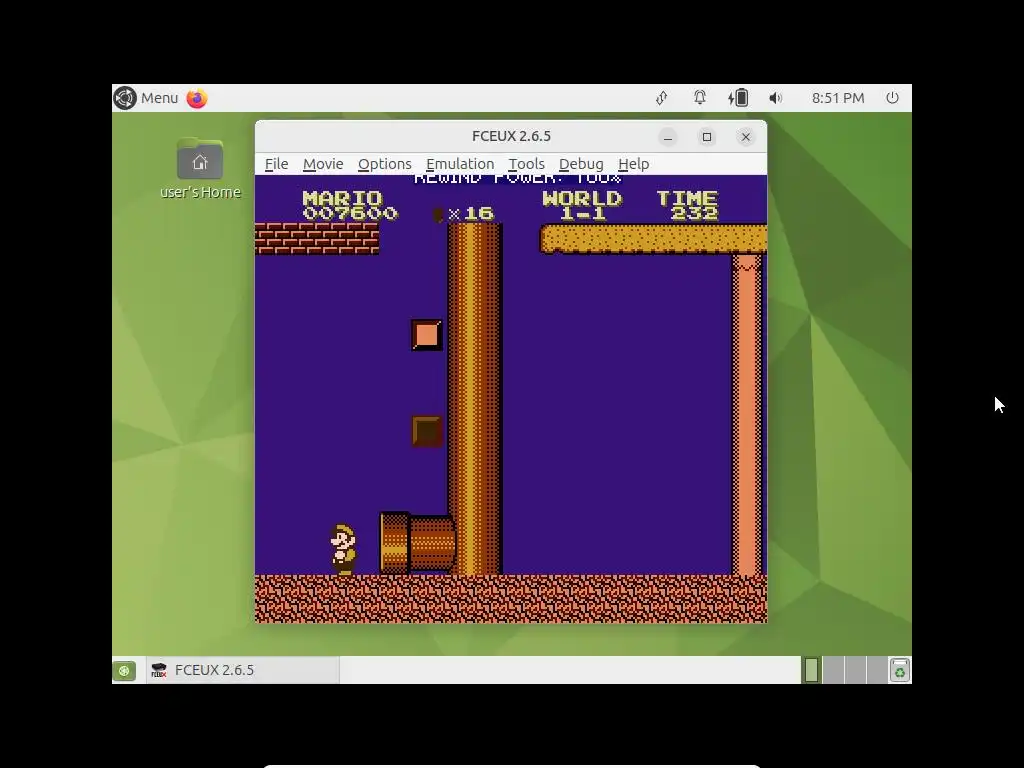Click the network connection indicator icon
Viewport: 1024px width, 768px height.
coord(662,98)
